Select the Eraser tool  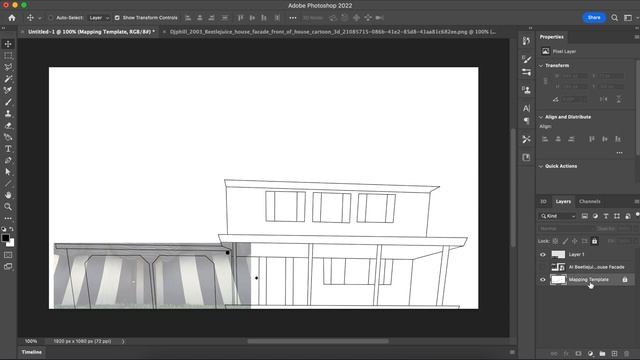coord(8,126)
